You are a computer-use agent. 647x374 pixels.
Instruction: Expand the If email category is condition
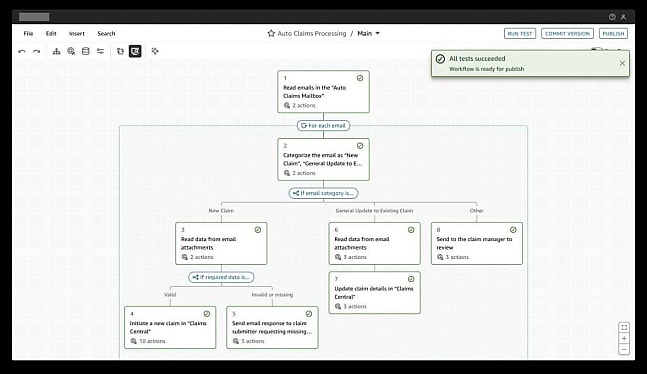(x=323, y=193)
